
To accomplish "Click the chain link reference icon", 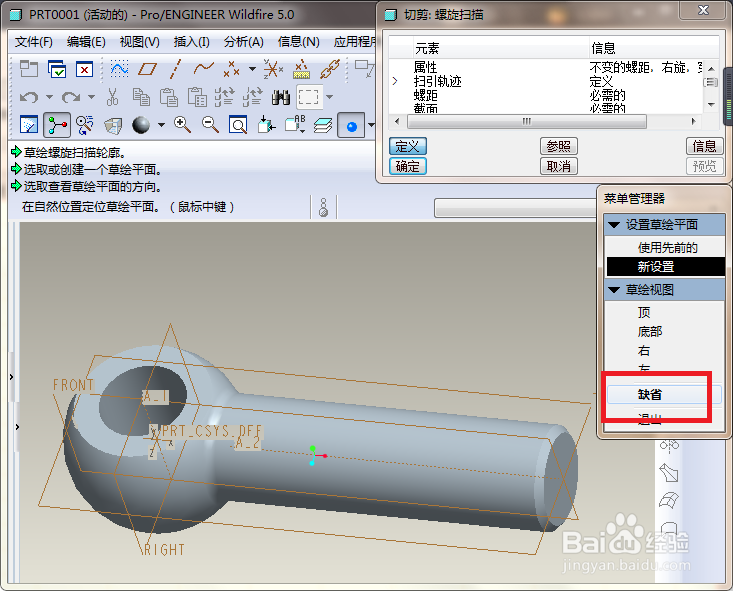I will click(330, 69).
